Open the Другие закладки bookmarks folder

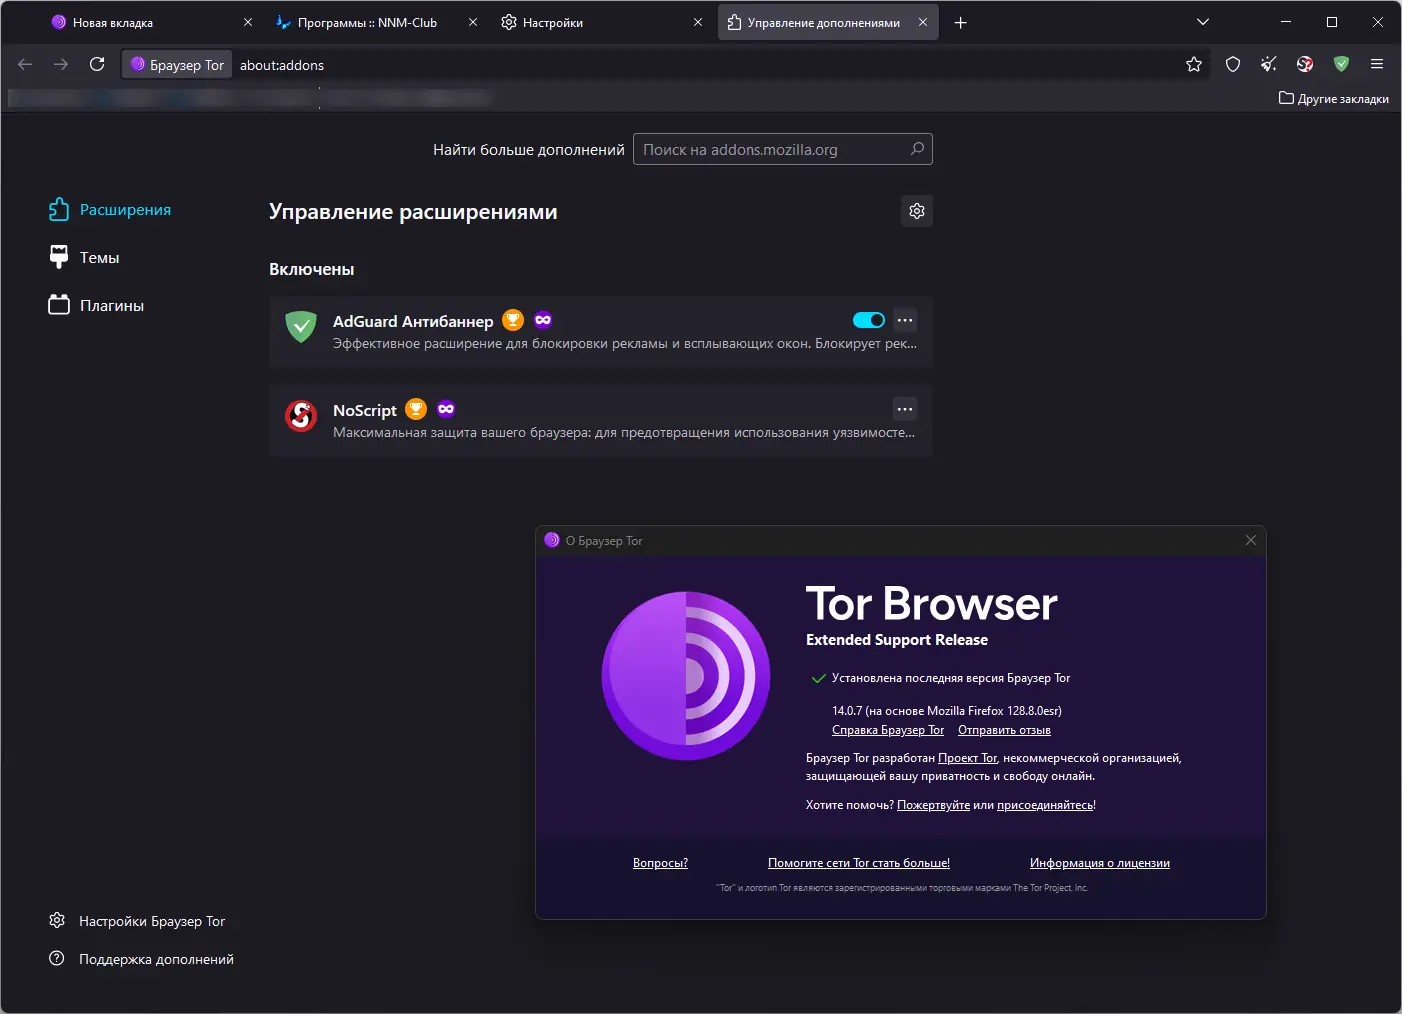(1334, 98)
